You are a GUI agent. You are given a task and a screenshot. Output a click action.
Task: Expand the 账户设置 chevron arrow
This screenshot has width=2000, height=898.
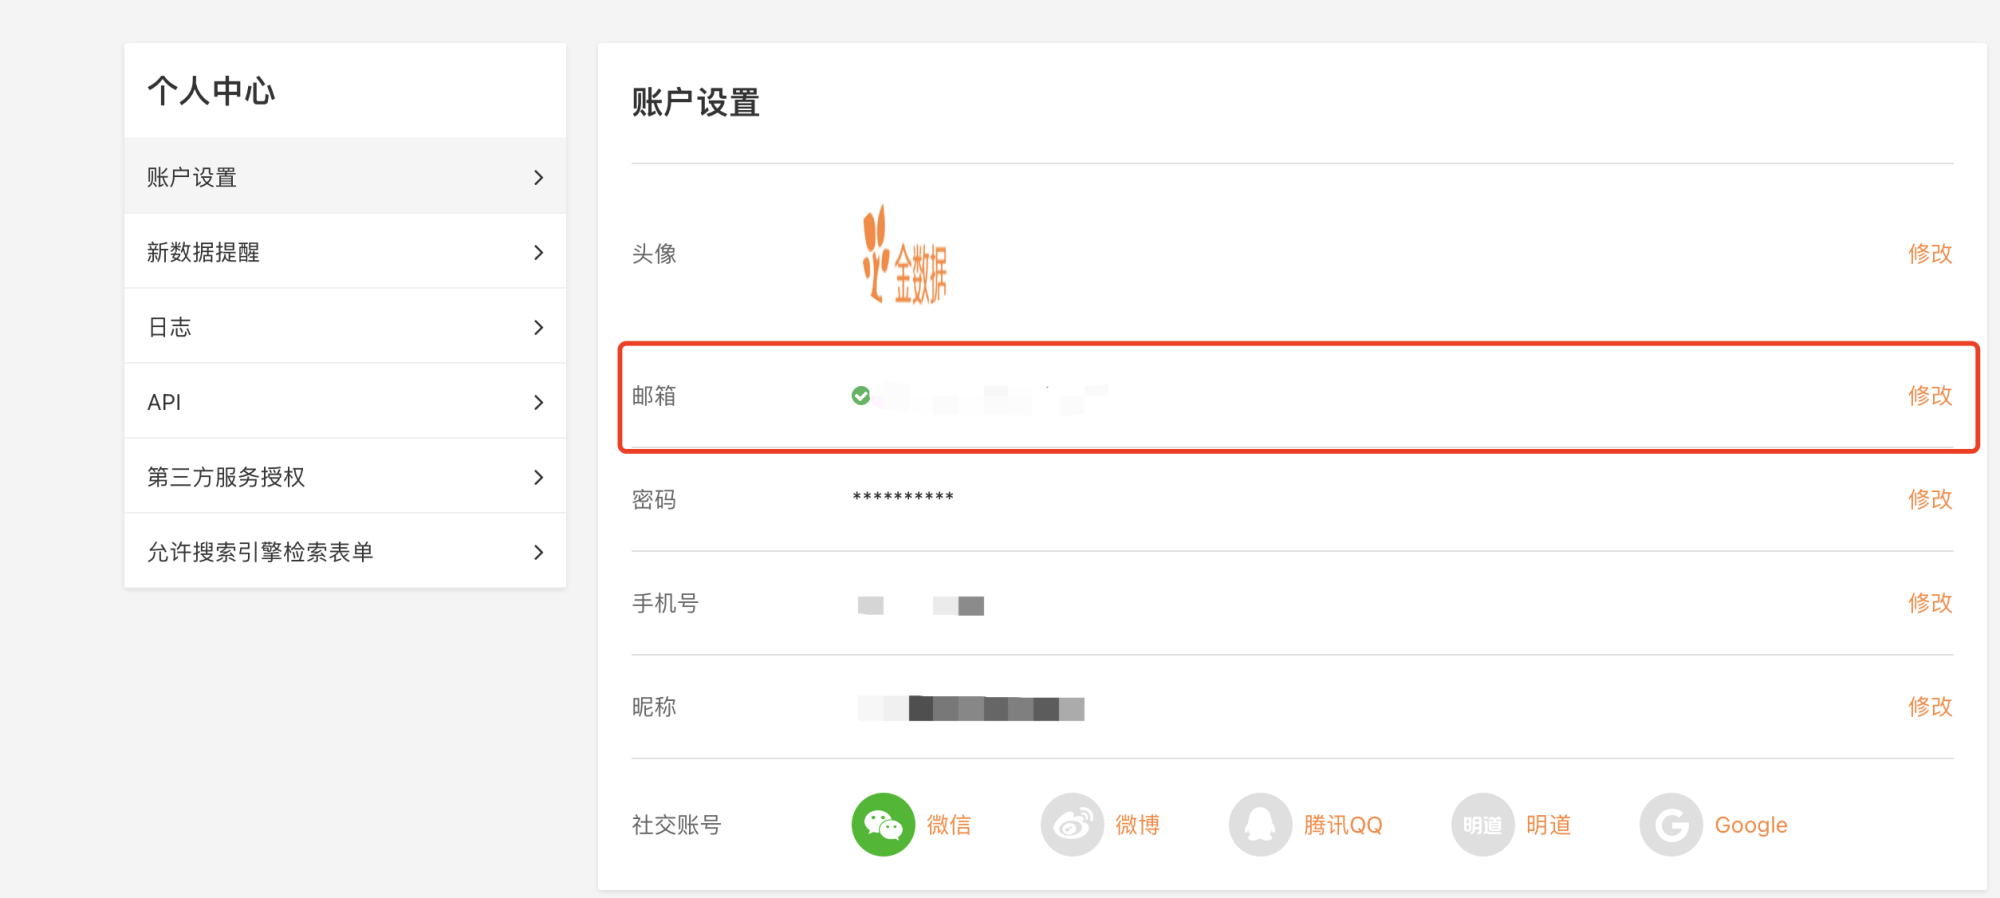click(x=539, y=177)
